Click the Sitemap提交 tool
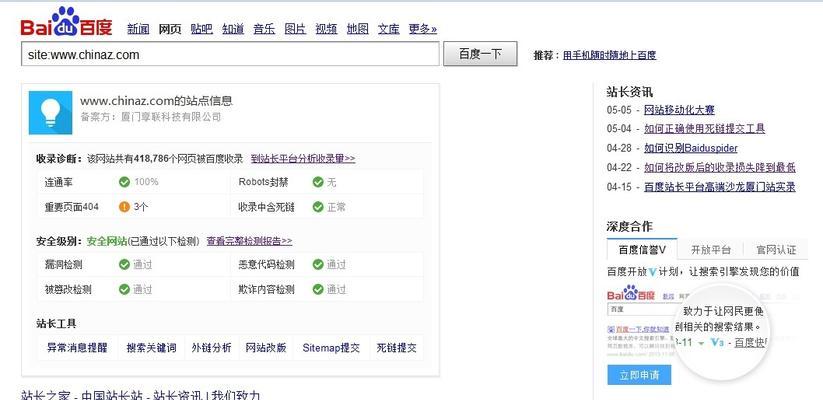The width and height of the screenshot is (823, 400). pyautogui.click(x=331, y=348)
